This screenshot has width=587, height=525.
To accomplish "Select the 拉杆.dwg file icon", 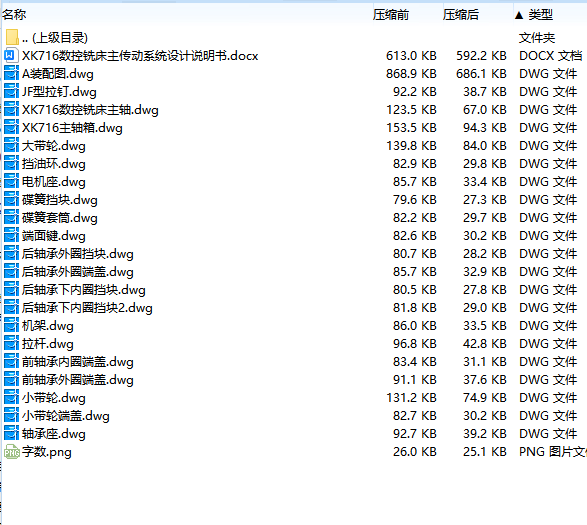I will point(11,343).
